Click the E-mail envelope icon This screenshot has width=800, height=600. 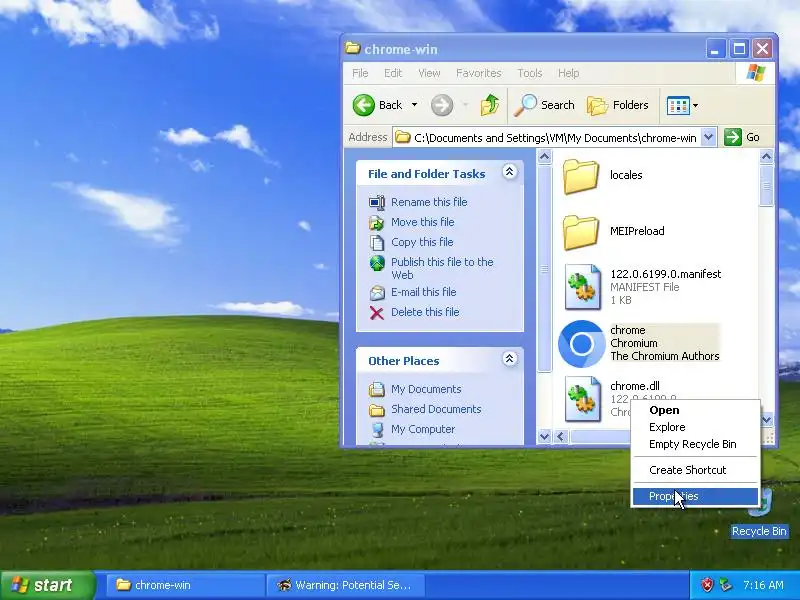click(x=377, y=292)
